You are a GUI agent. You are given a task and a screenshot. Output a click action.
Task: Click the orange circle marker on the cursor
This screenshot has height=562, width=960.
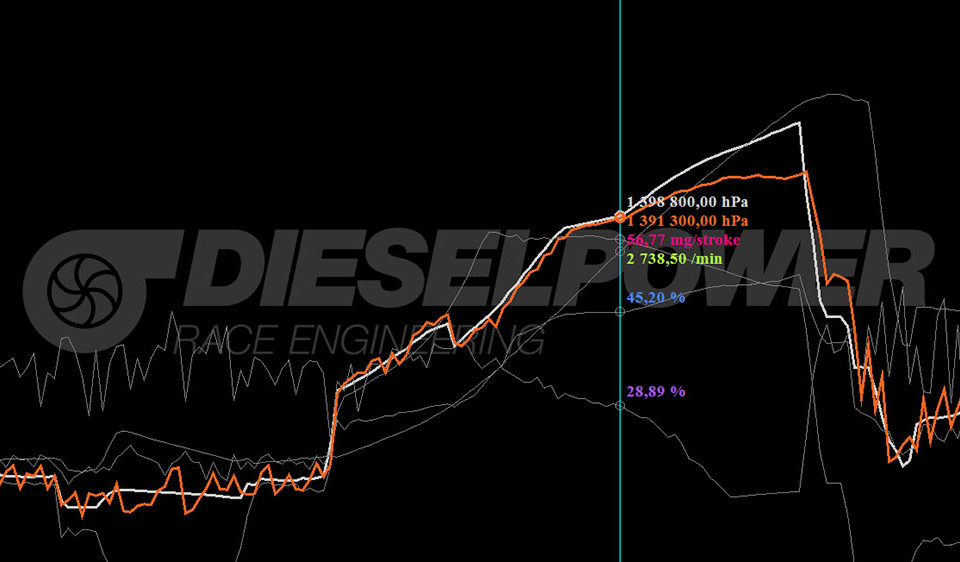coord(620,217)
